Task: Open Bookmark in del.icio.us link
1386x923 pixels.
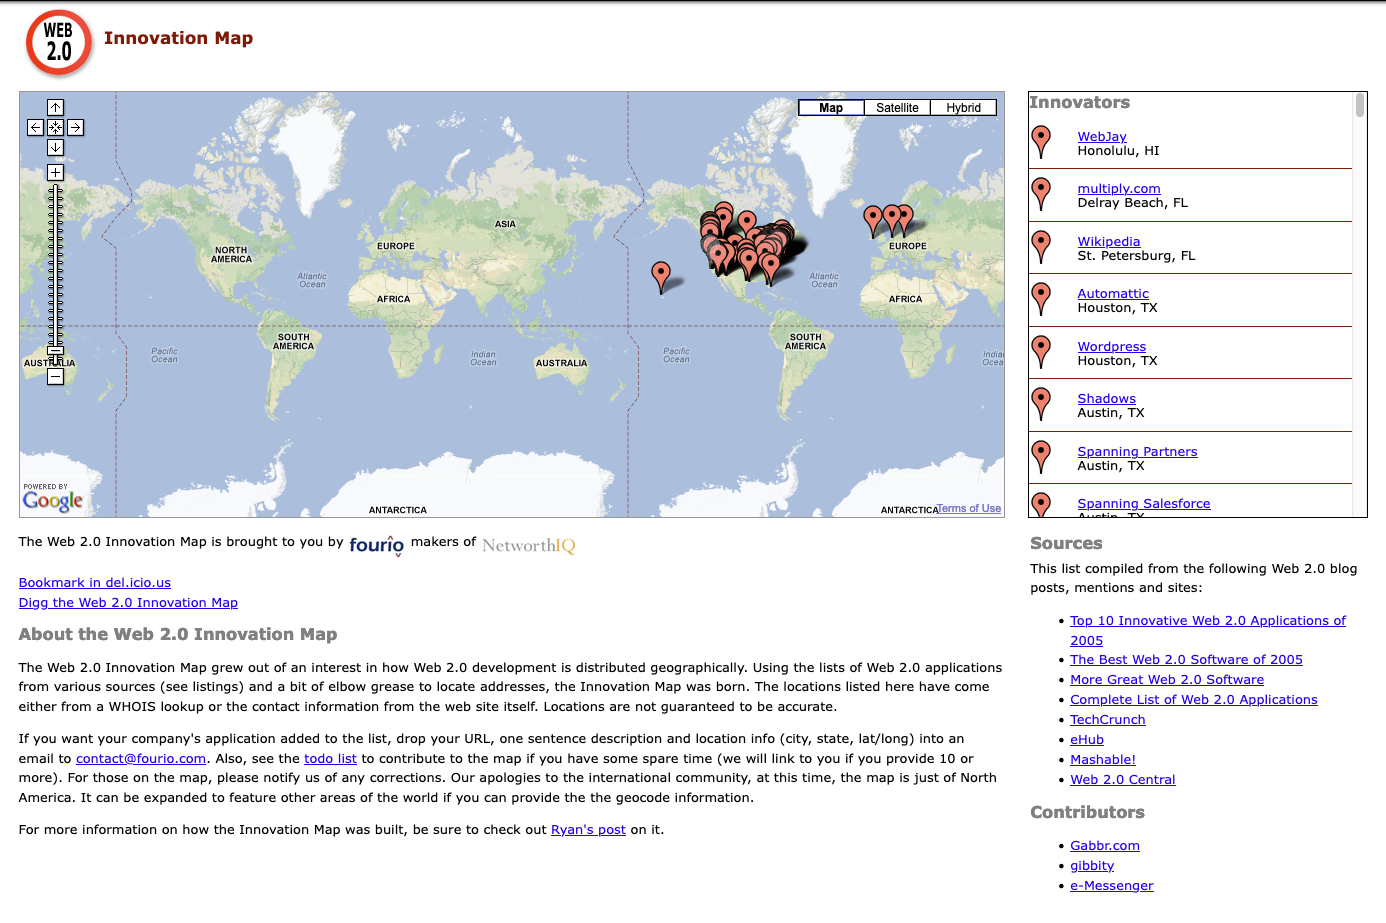Action: pos(95,583)
